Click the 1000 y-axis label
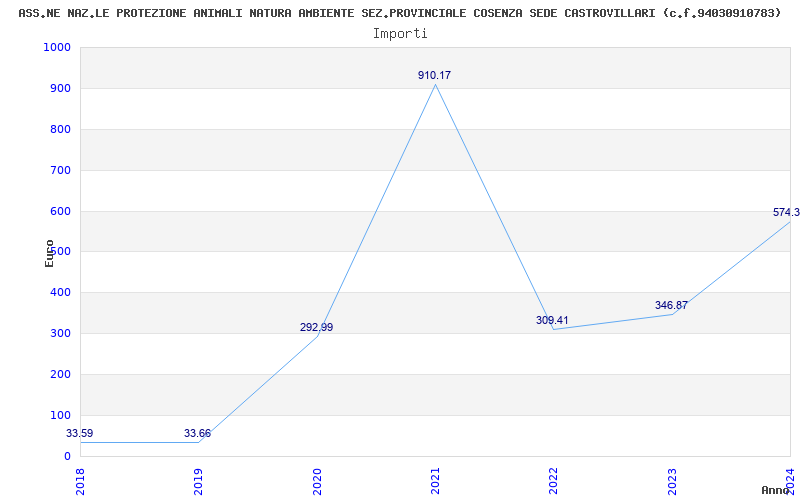Viewport: 800px width, 500px height. [57, 47]
